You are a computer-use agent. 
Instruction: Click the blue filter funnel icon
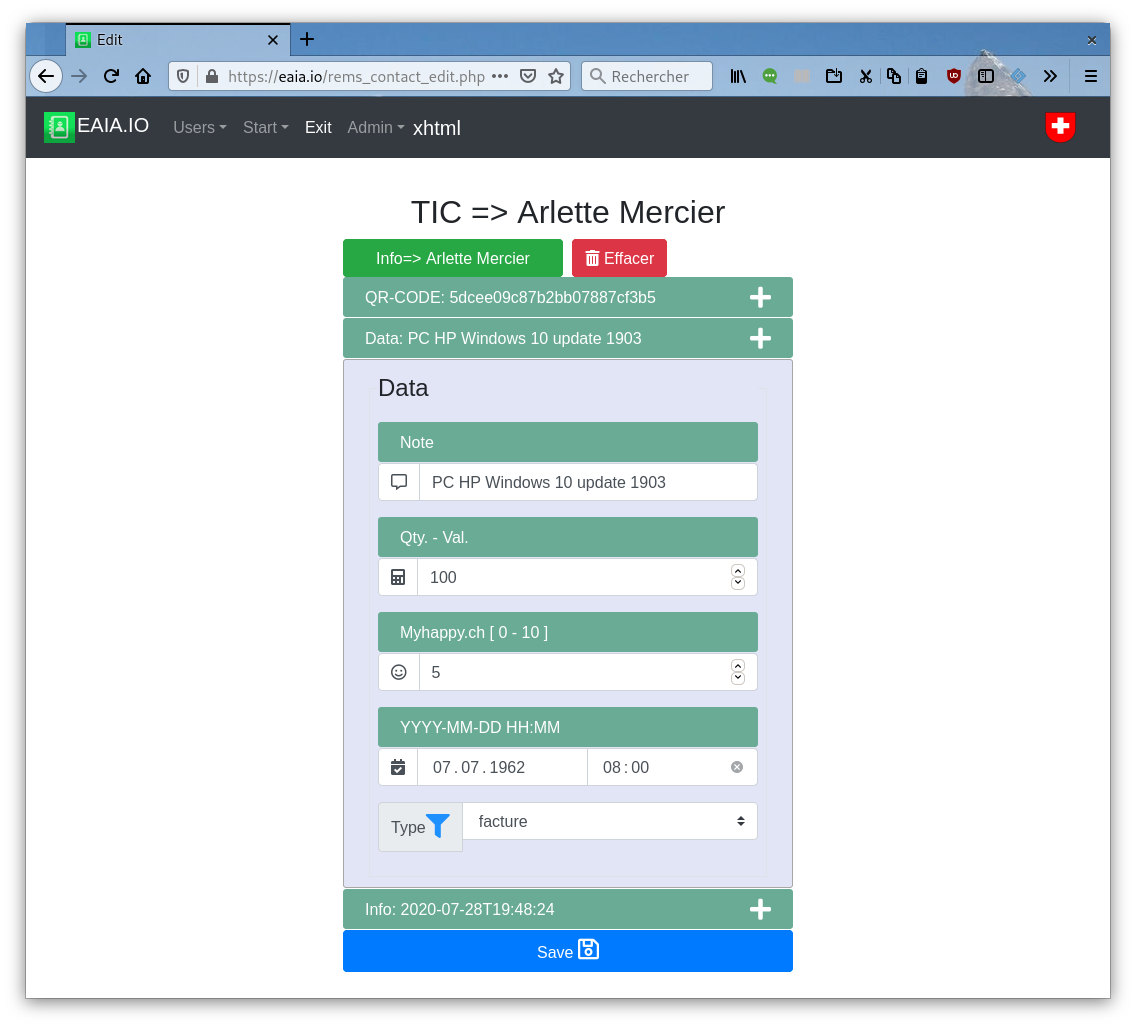click(438, 825)
